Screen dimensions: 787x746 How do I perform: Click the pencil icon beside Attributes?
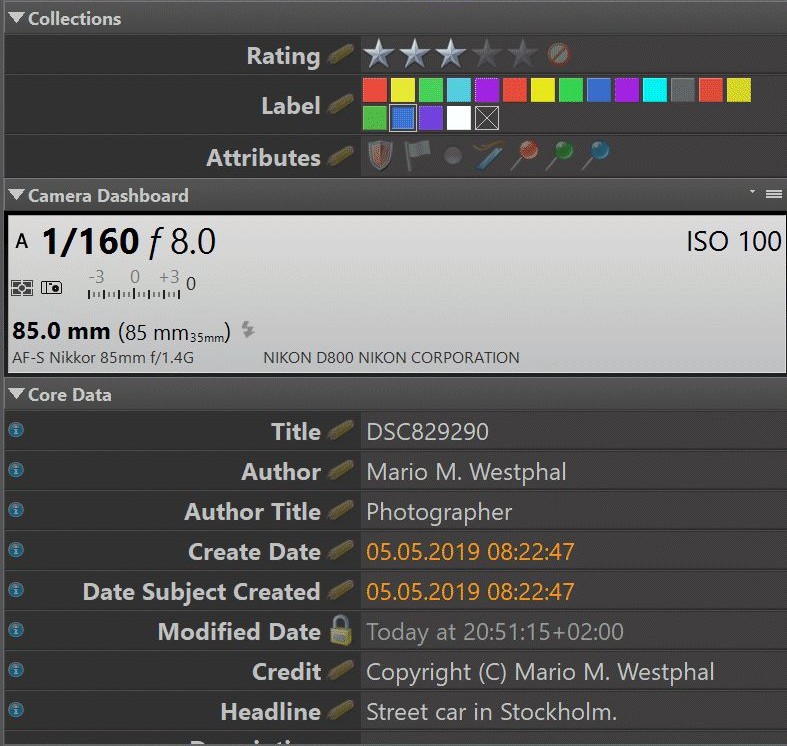[341, 157]
